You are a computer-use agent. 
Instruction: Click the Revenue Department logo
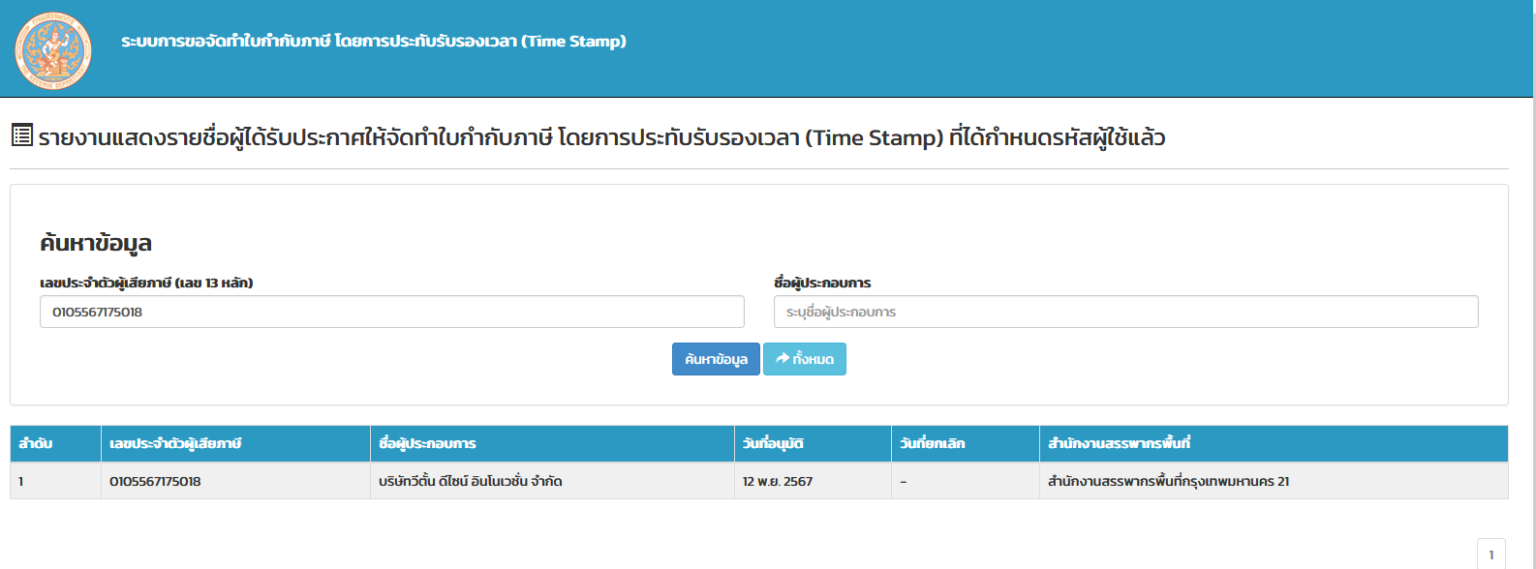[x=53, y=49]
